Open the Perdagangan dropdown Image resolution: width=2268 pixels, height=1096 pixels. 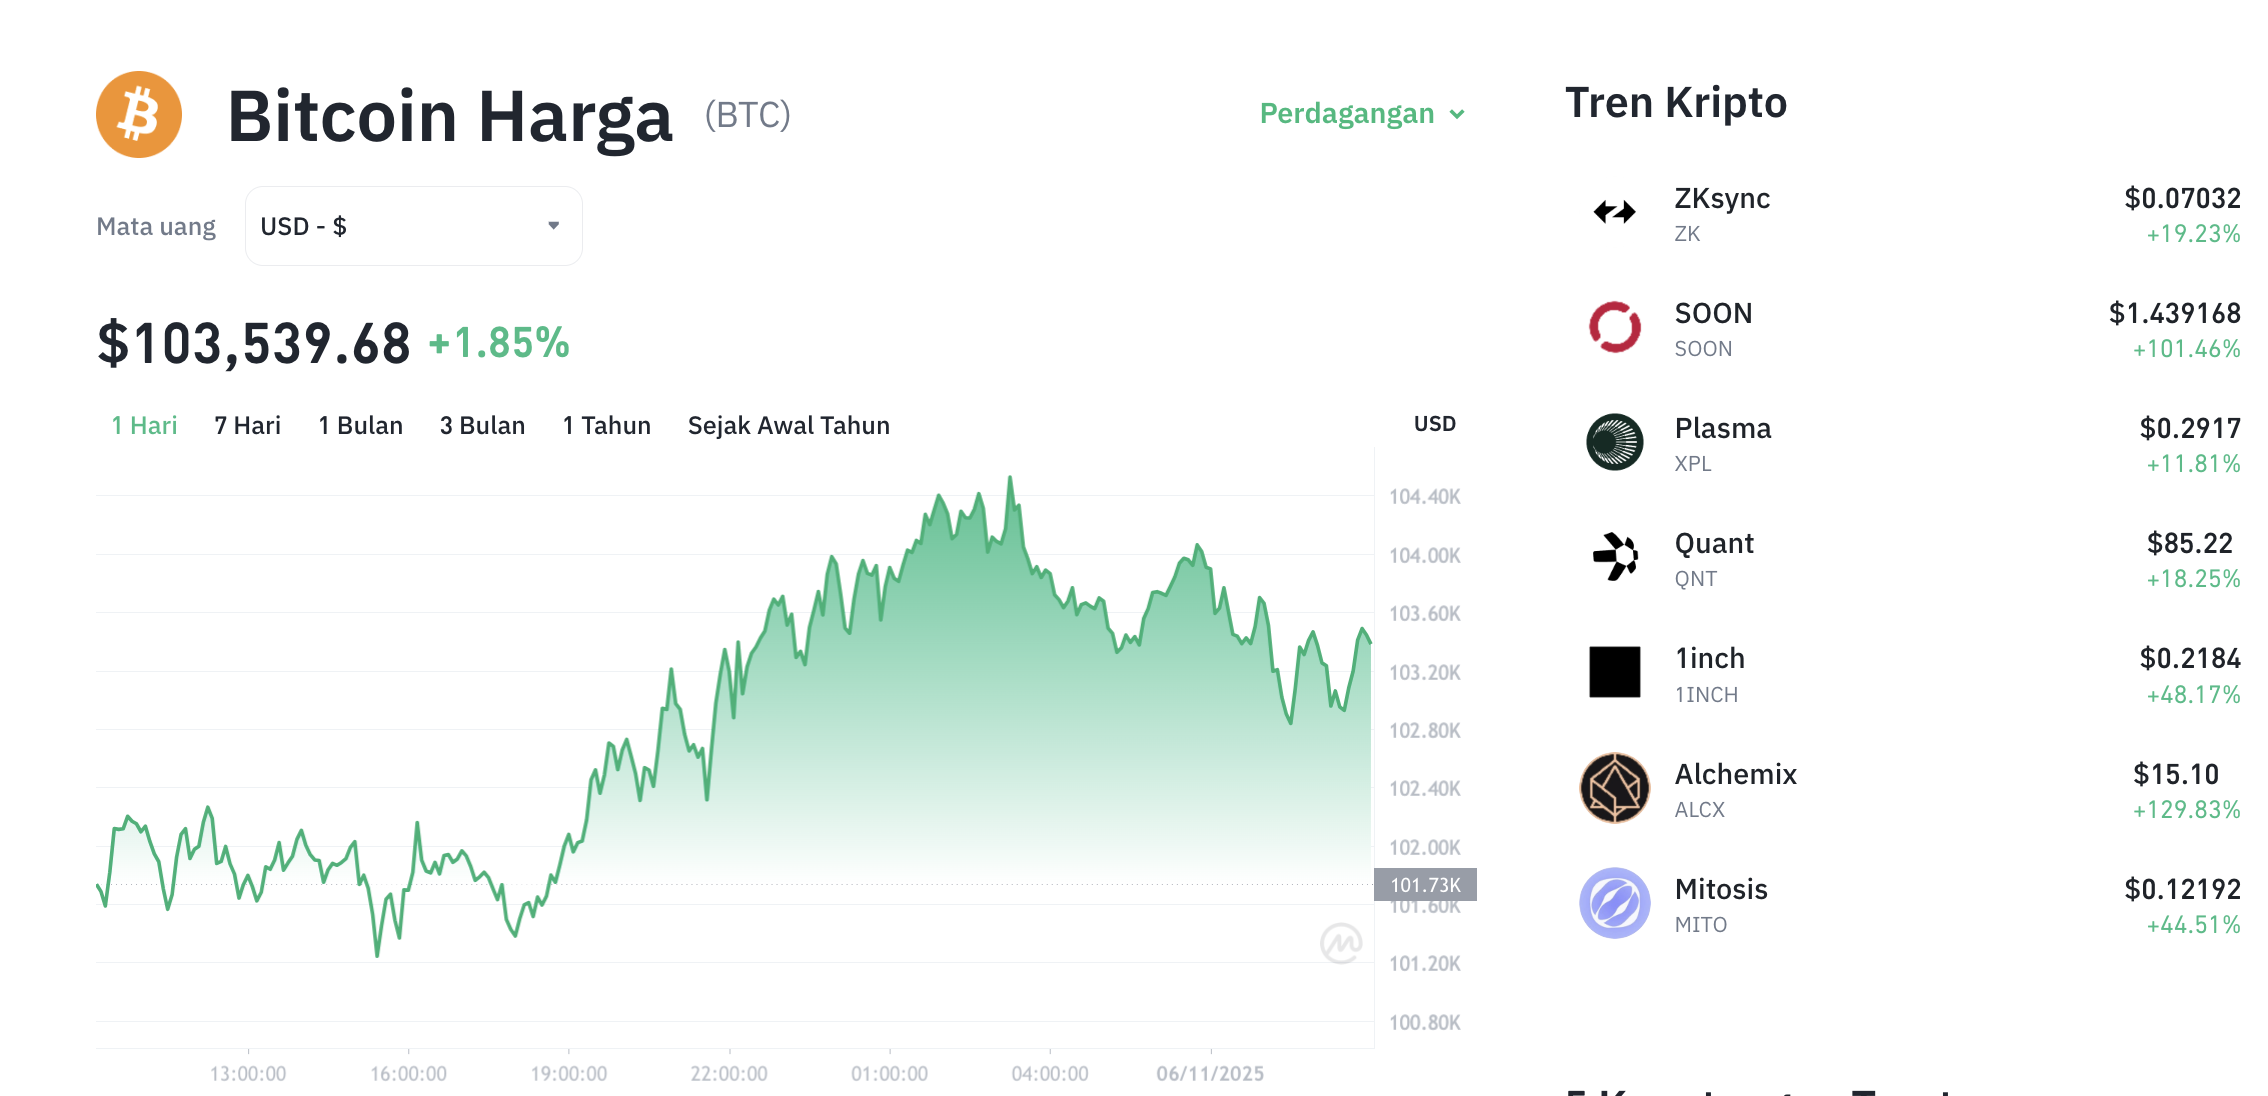point(1360,113)
